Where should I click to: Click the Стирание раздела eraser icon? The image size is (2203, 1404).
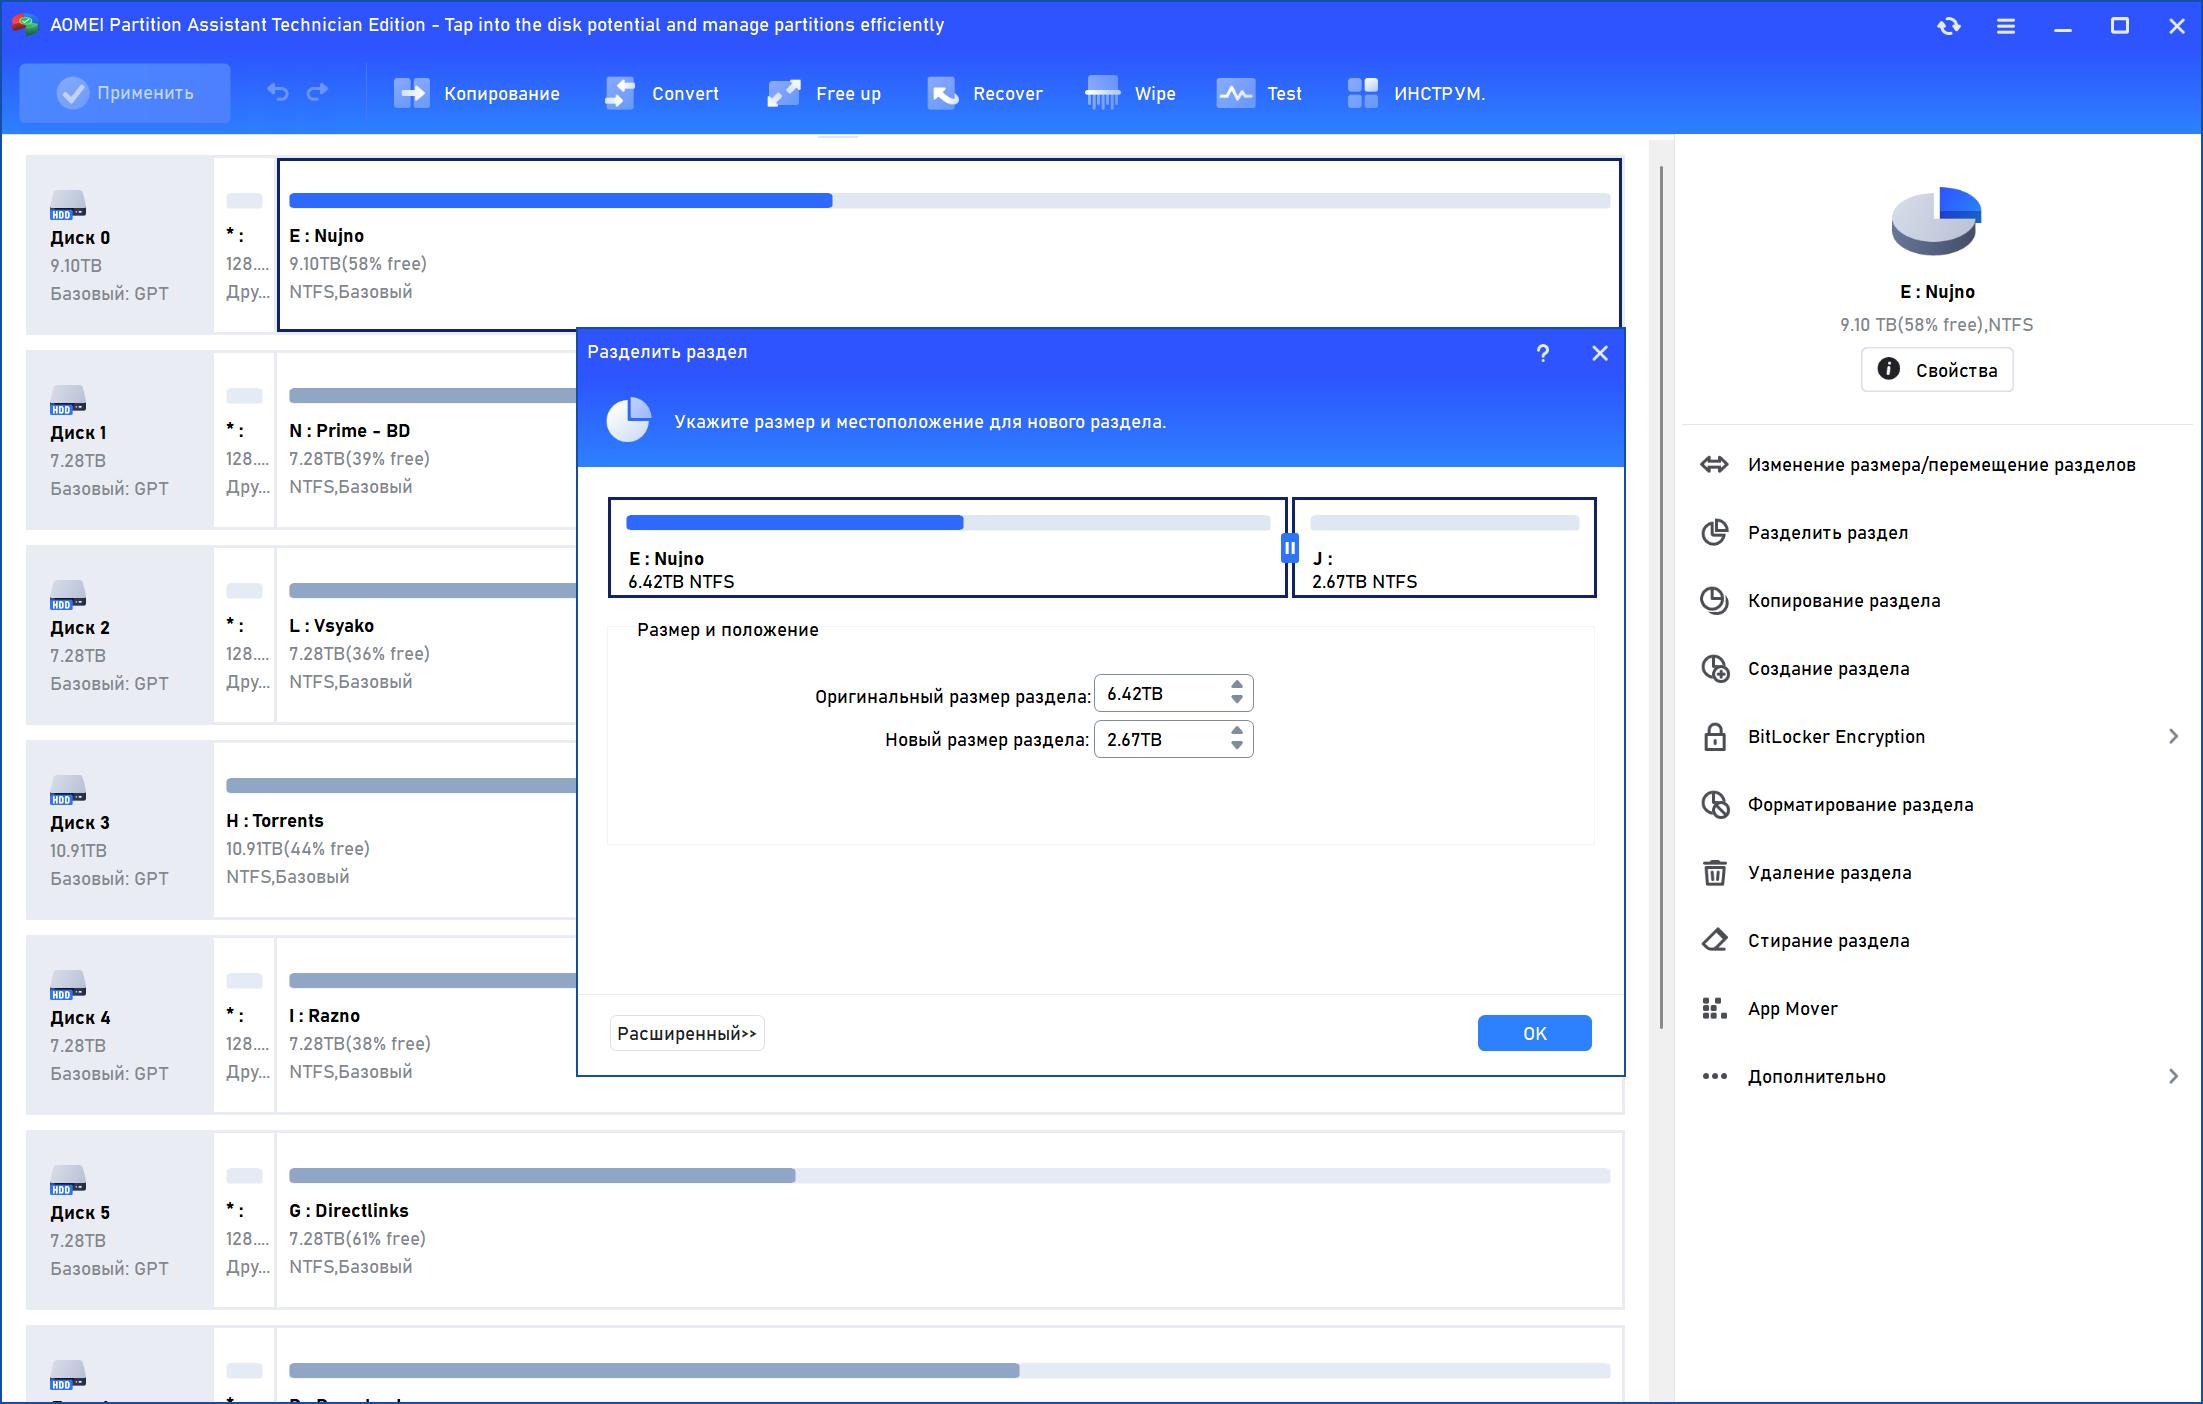click(x=1715, y=941)
